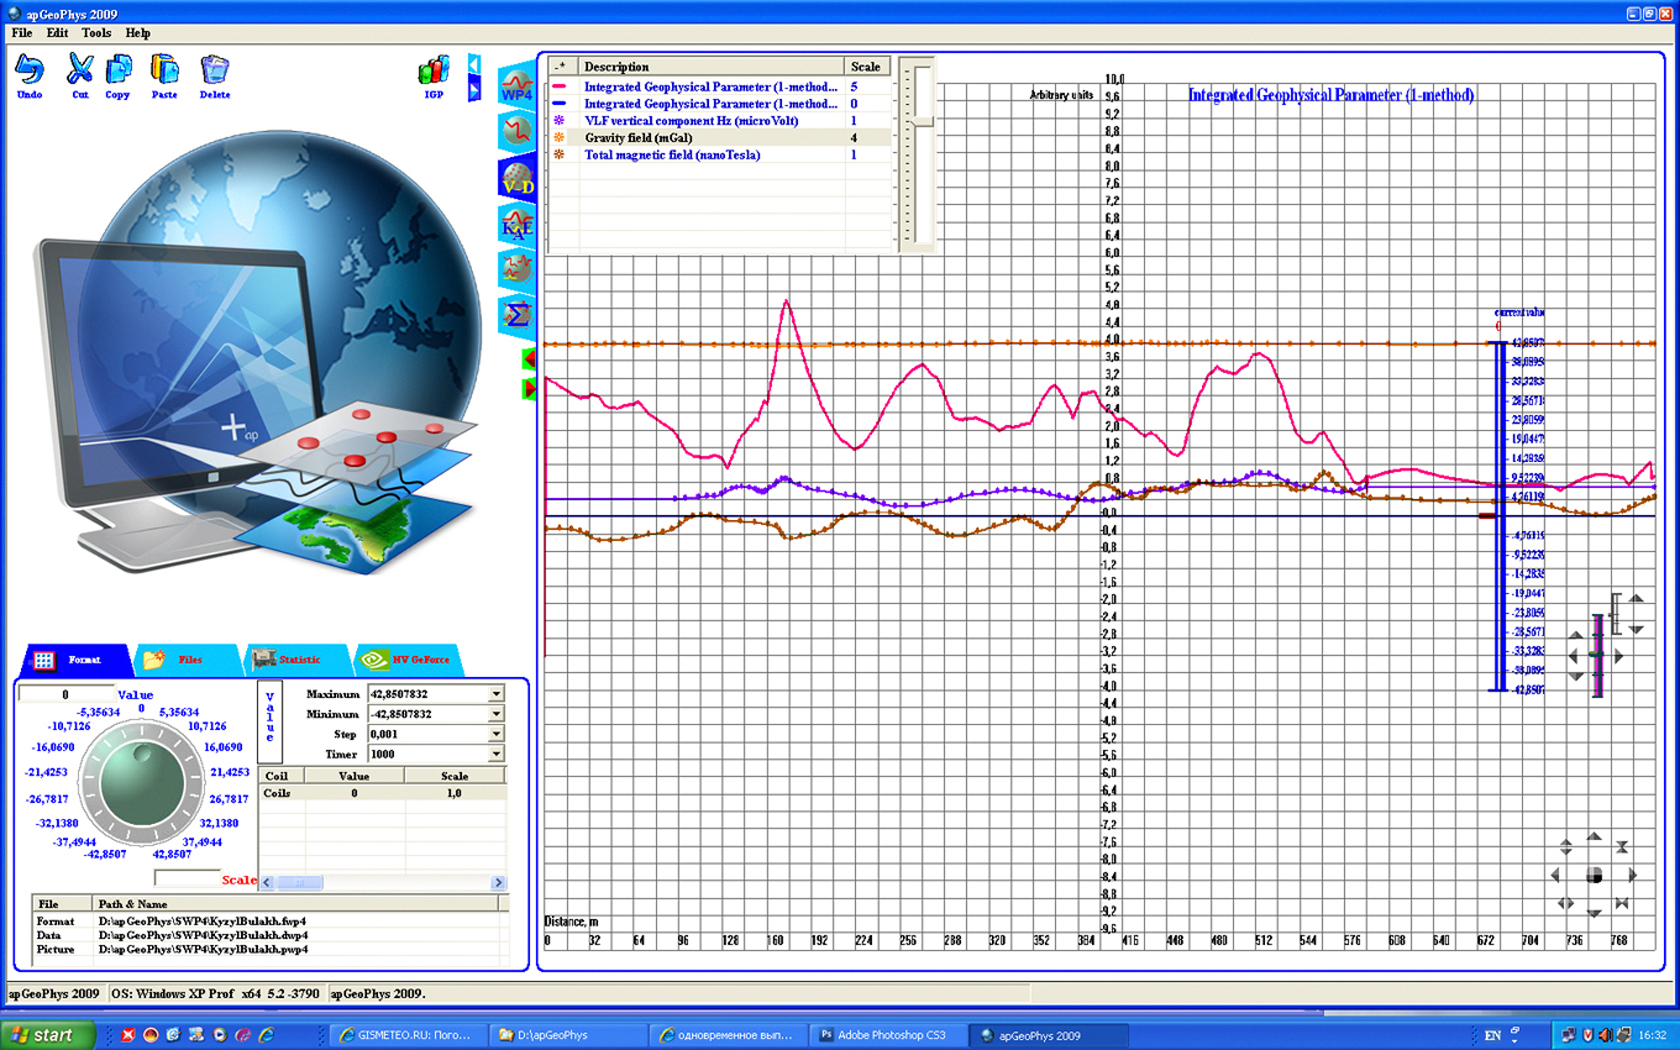Select the WP4 sidebar icon

(517, 87)
